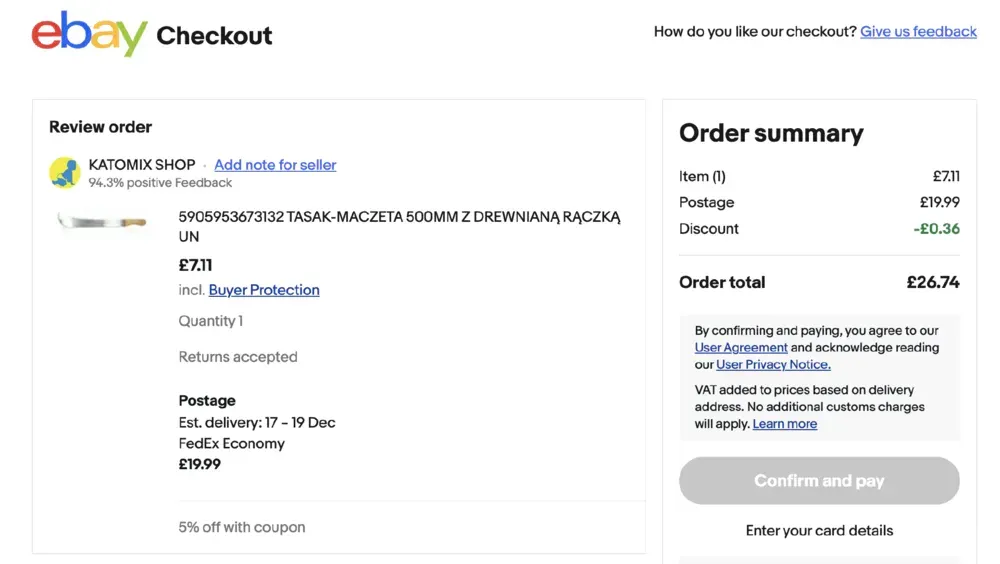Open the User Agreement link
Screen dimensions: 1000x564
[741, 348]
